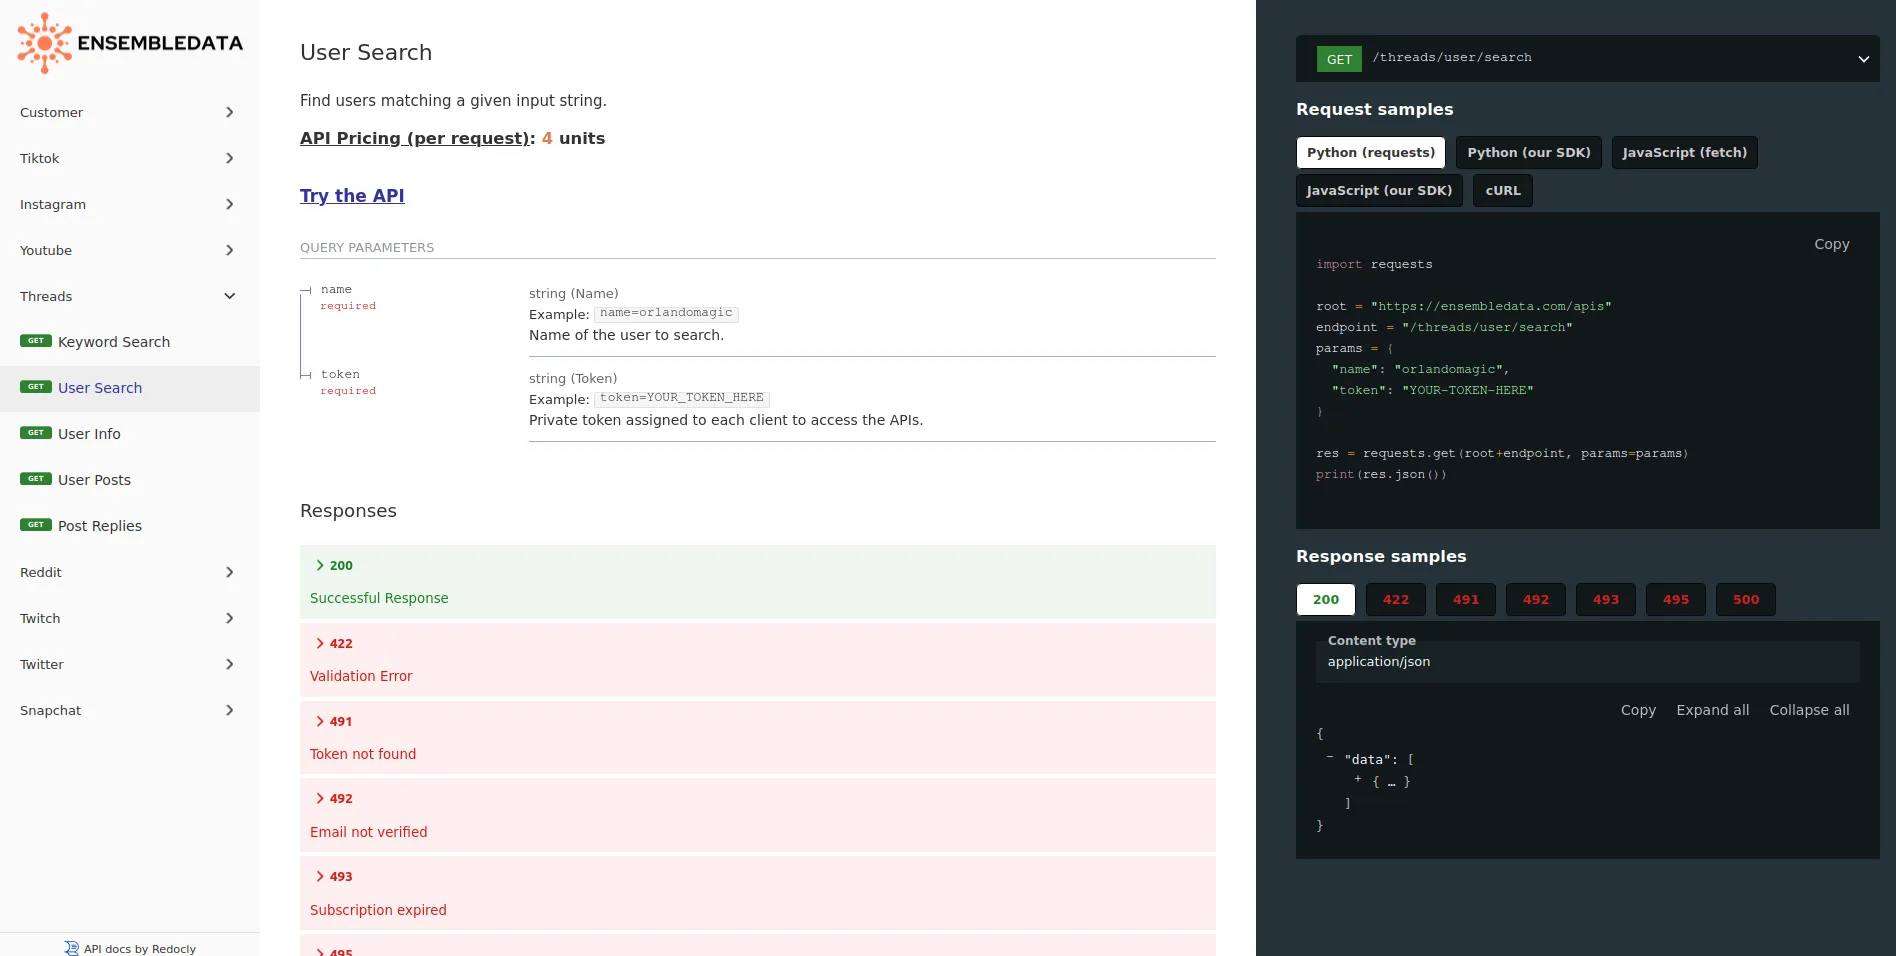Open User Search in the sidebar
Viewport: 1896px width, 956px height.
point(130,388)
